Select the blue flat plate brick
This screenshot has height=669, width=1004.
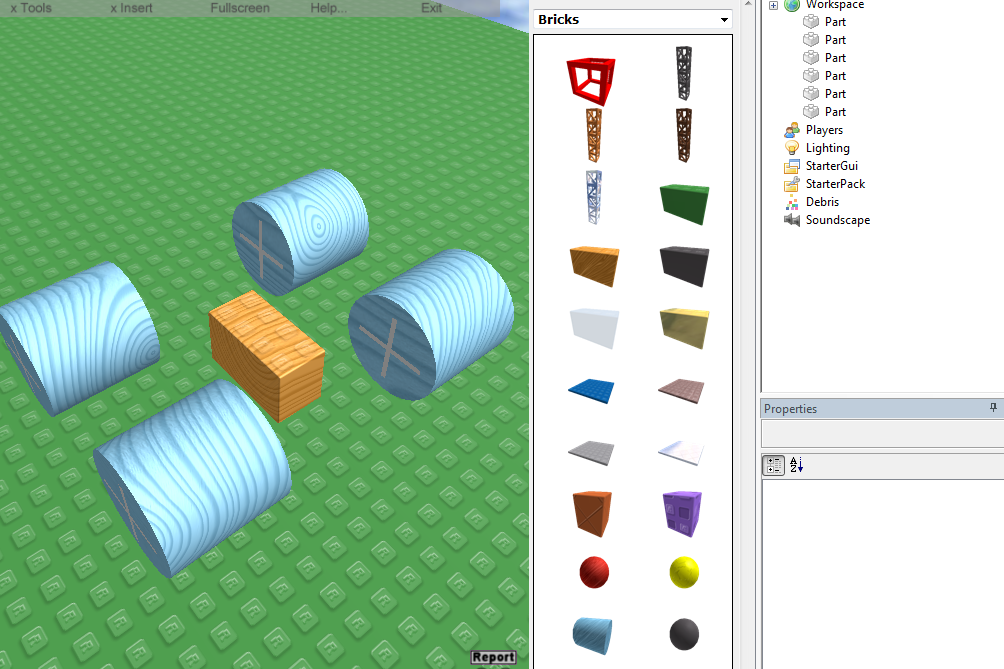click(594, 389)
